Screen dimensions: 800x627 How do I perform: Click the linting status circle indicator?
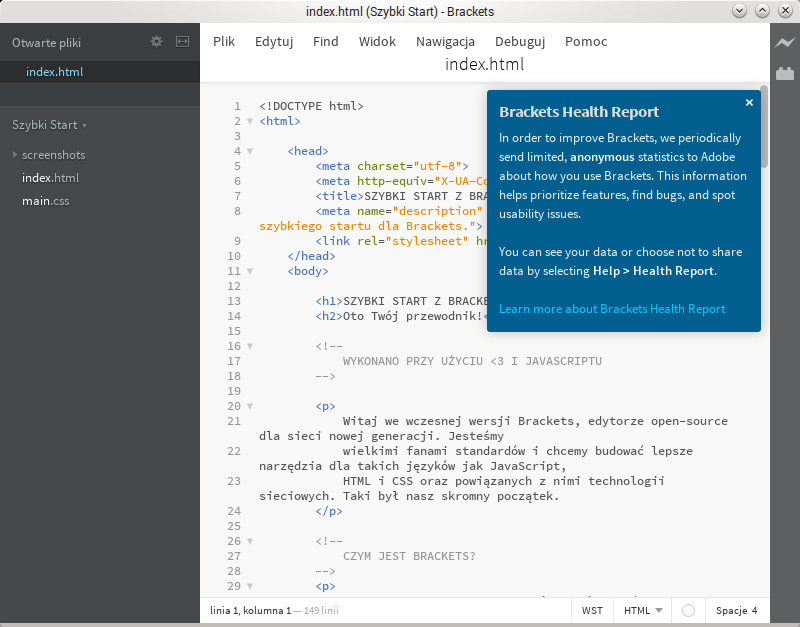[x=688, y=610]
